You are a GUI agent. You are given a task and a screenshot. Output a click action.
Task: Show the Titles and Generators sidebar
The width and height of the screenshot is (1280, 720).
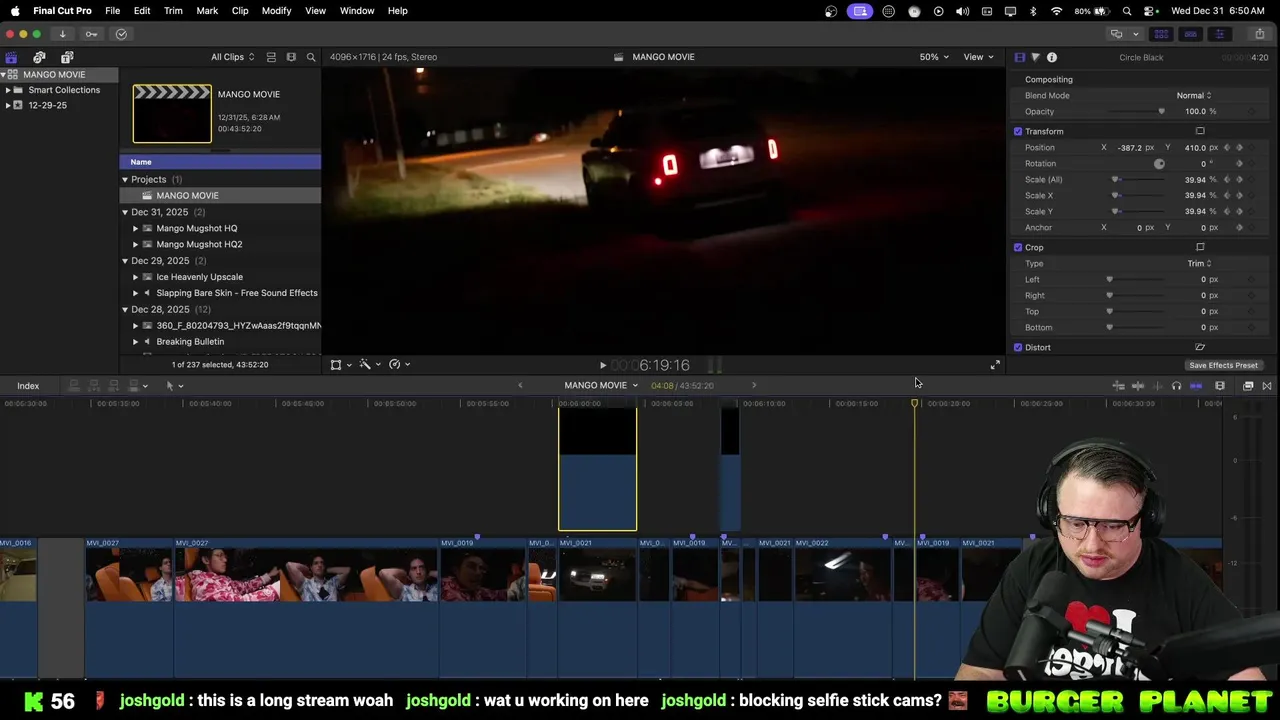(67, 57)
